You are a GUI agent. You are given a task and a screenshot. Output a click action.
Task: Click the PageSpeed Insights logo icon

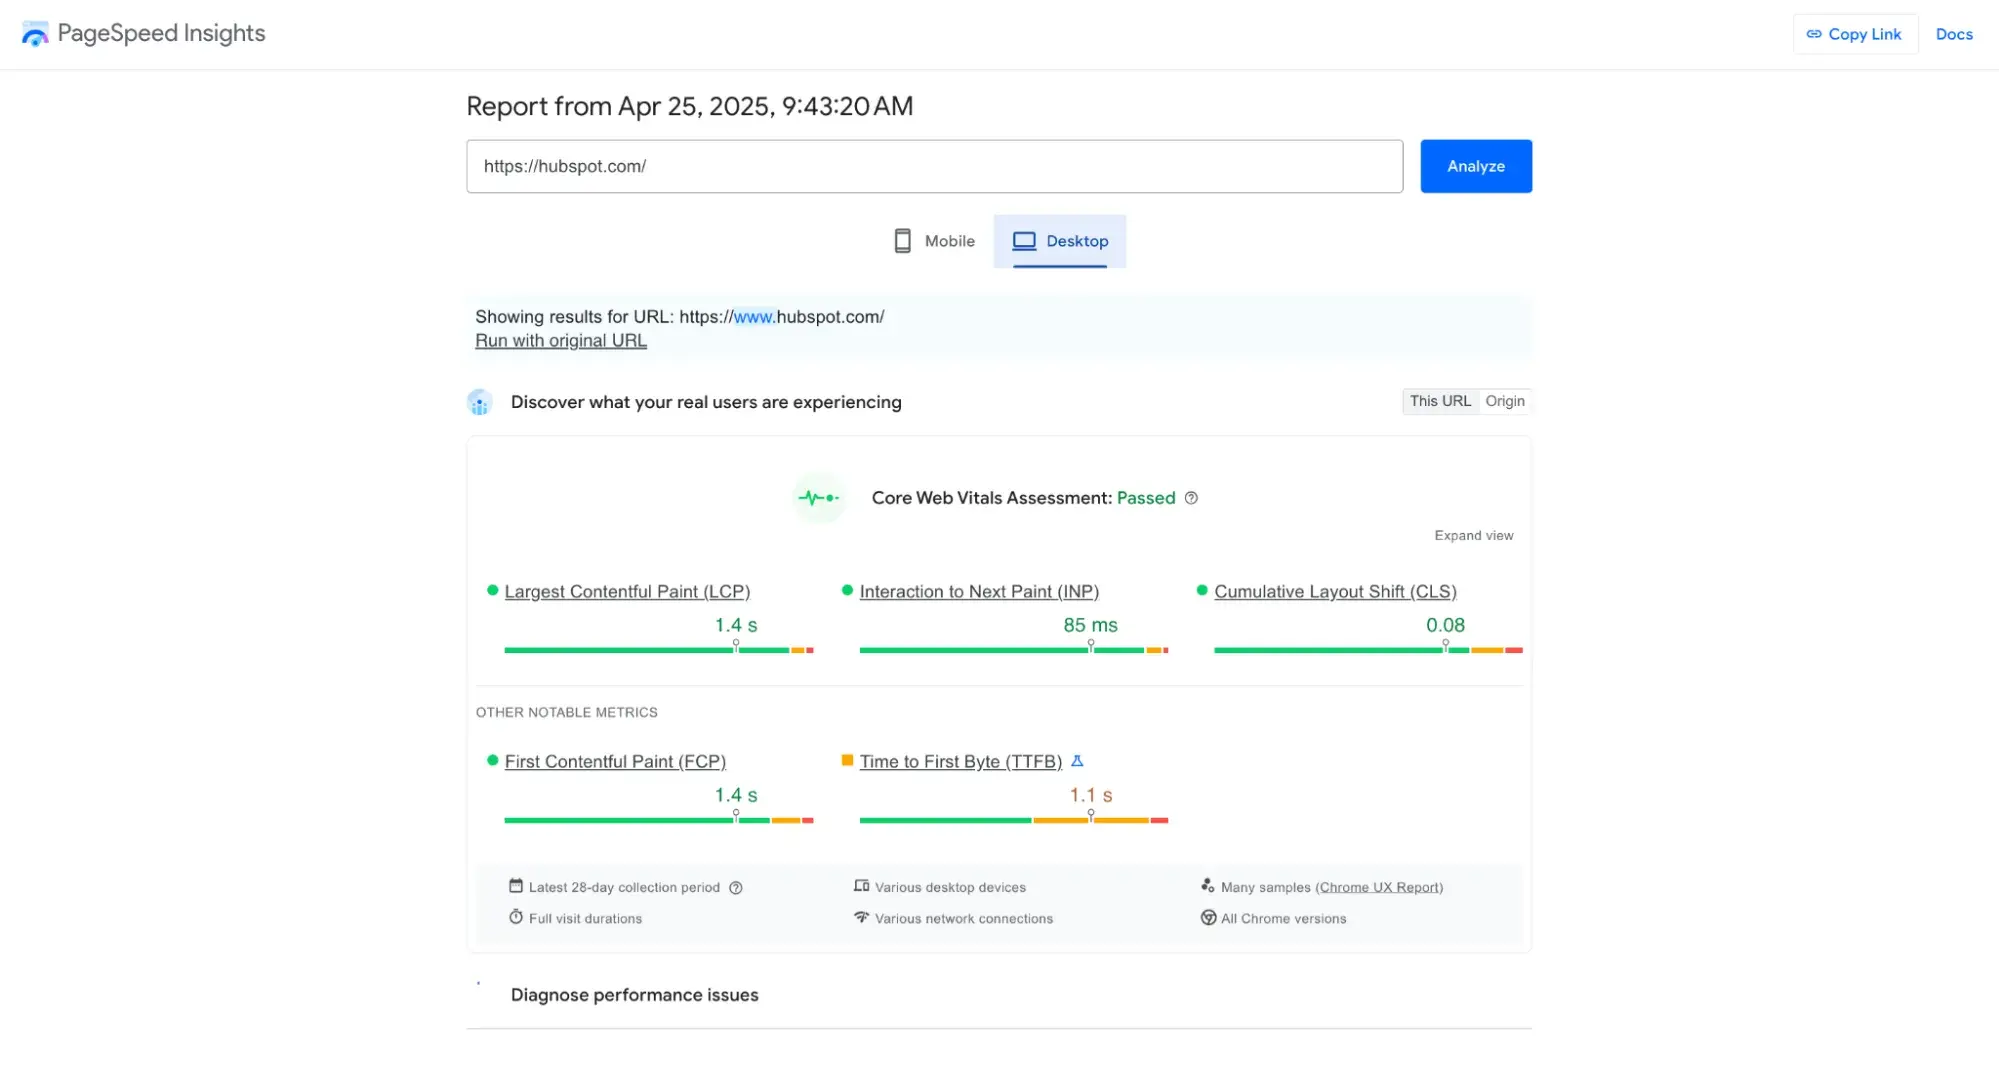[35, 34]
